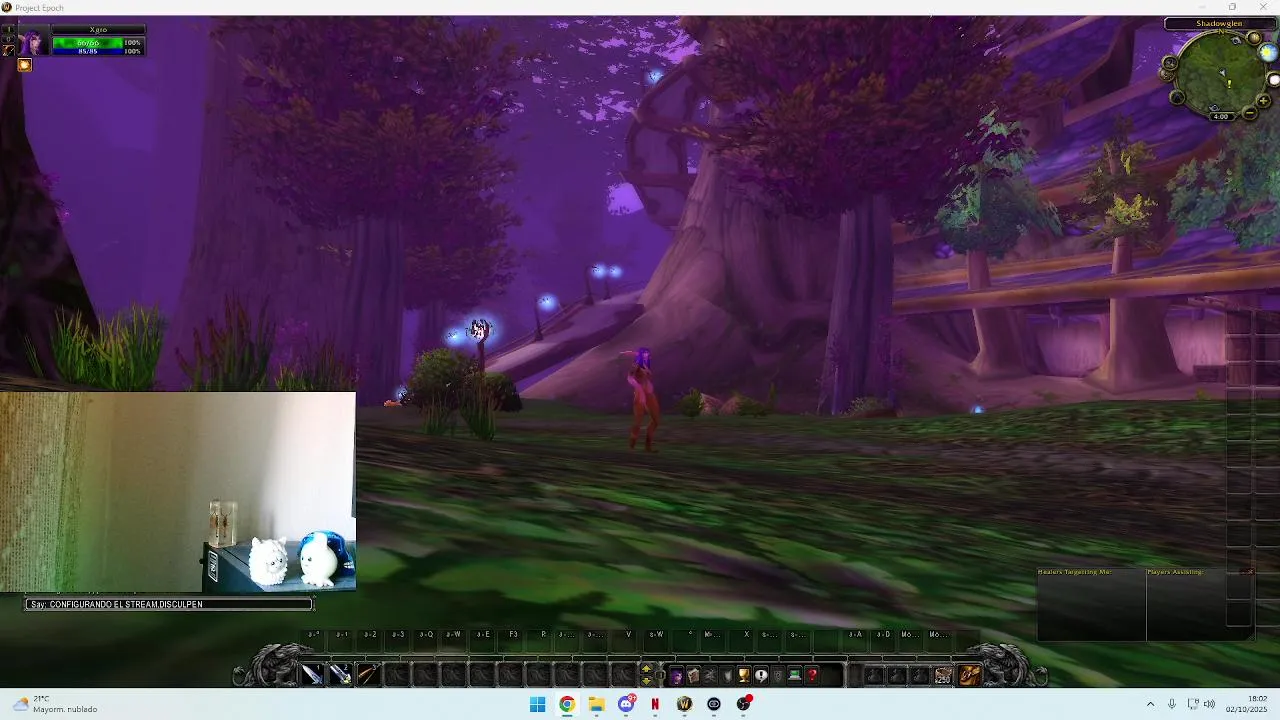This screenshot has width=1280, height=720.
Task: Click the blue mana bar 85/85
Action: [x=88, y=51]
